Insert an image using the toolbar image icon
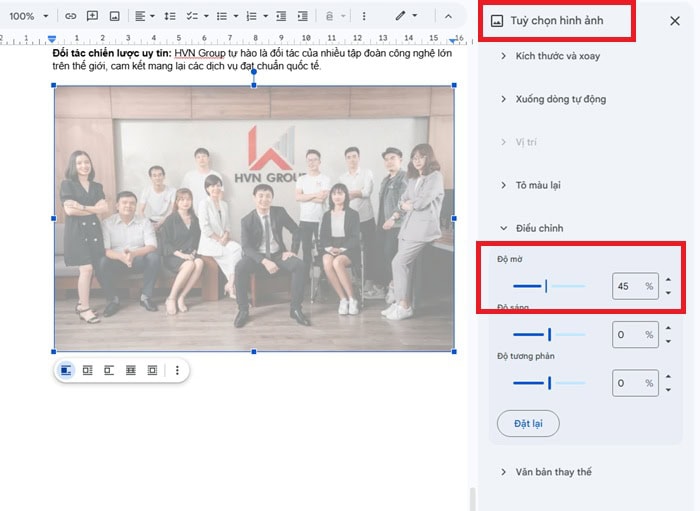 click(115, 16)
